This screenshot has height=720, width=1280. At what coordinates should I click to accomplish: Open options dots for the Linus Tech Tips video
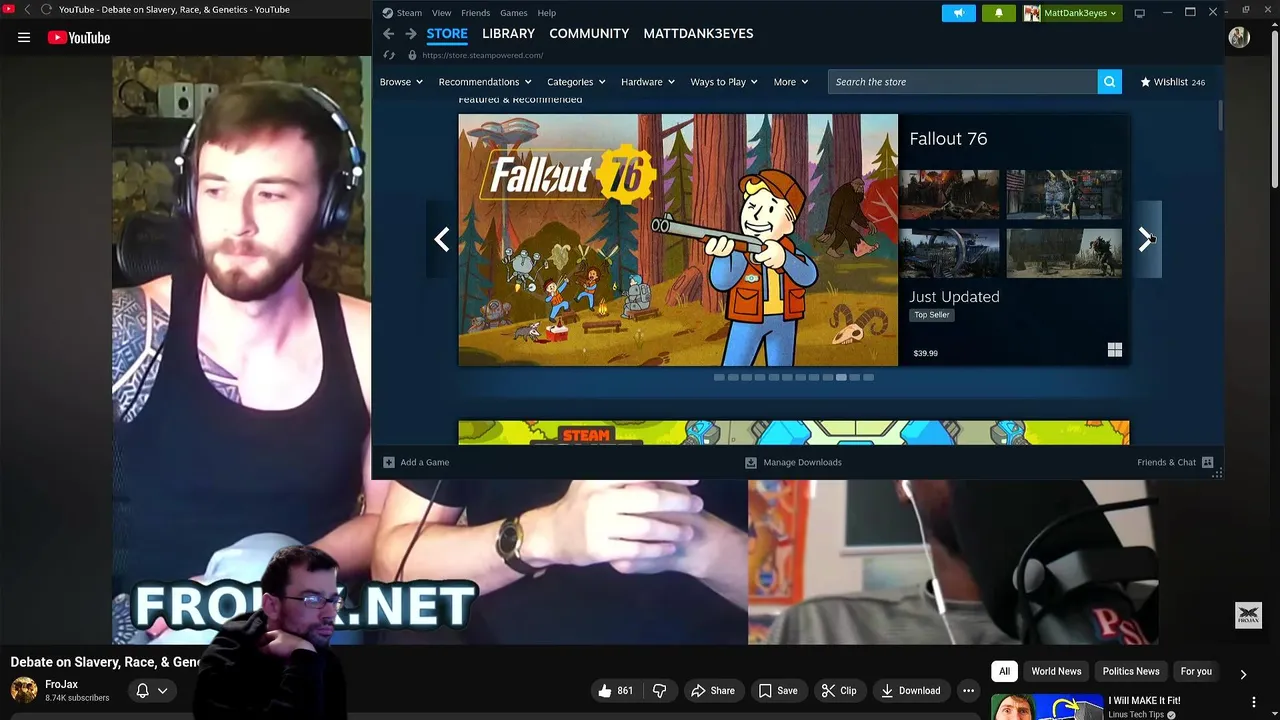point(1254,703)
